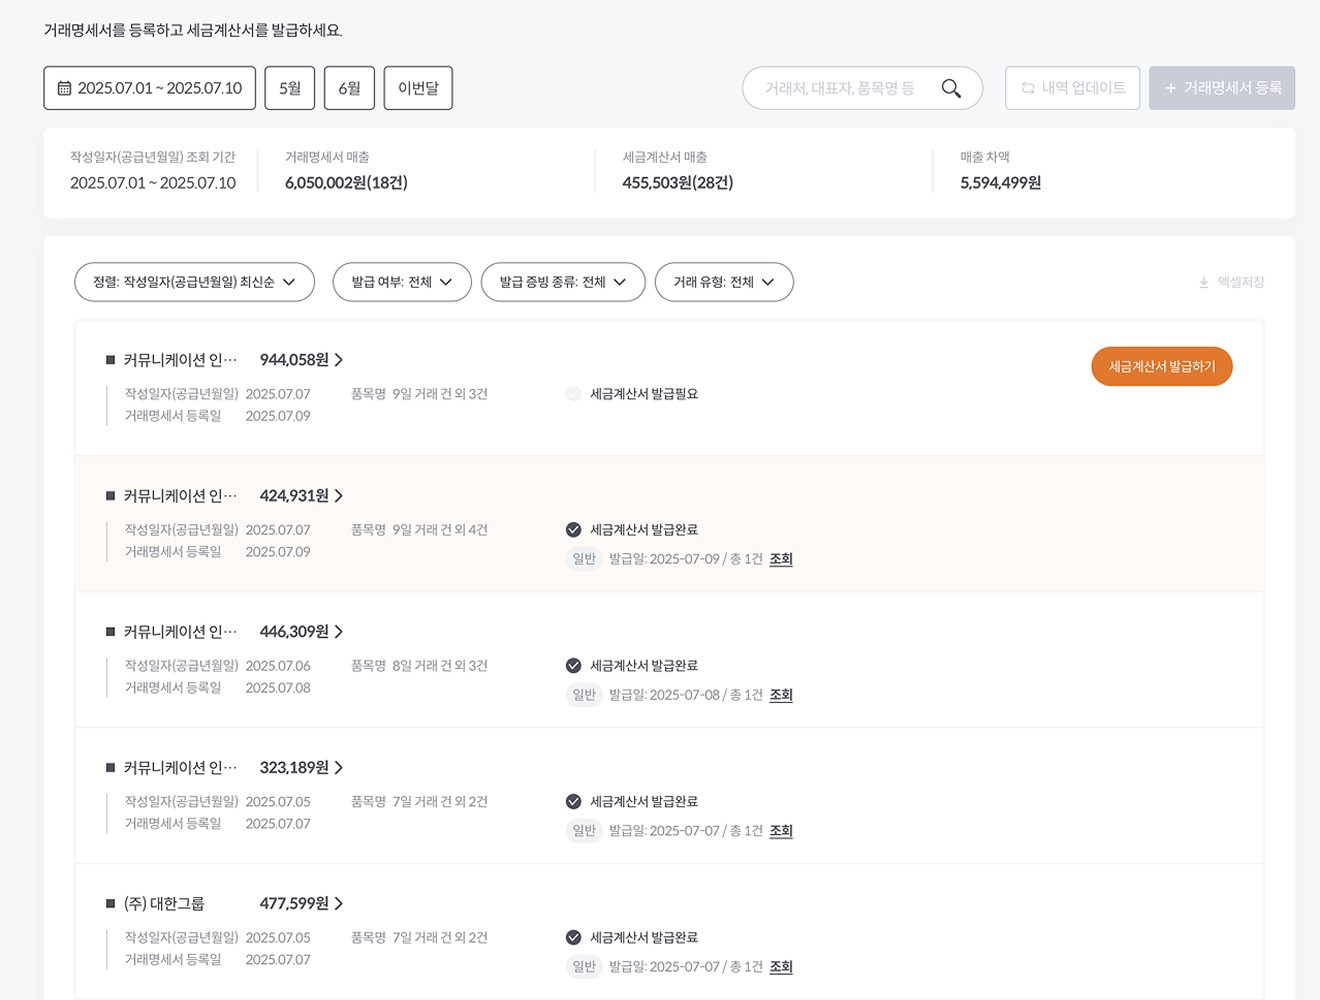Click 세금계산서 발급하기 orange button
1320x1000 pixels.
coord(1162,367)
